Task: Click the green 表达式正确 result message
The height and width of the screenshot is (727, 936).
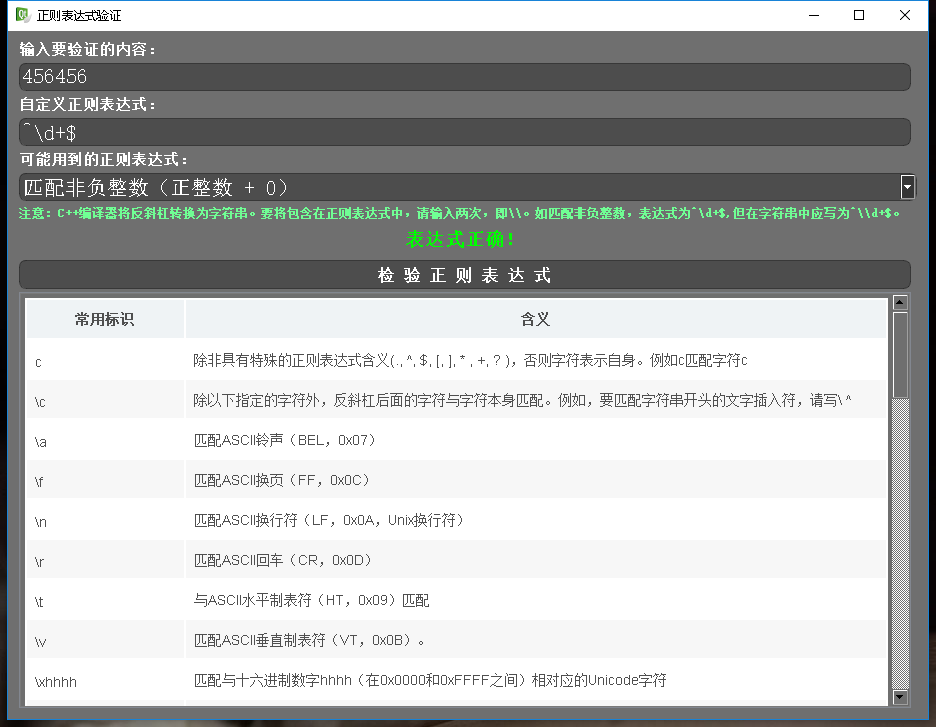Action: tap(466, 239)
